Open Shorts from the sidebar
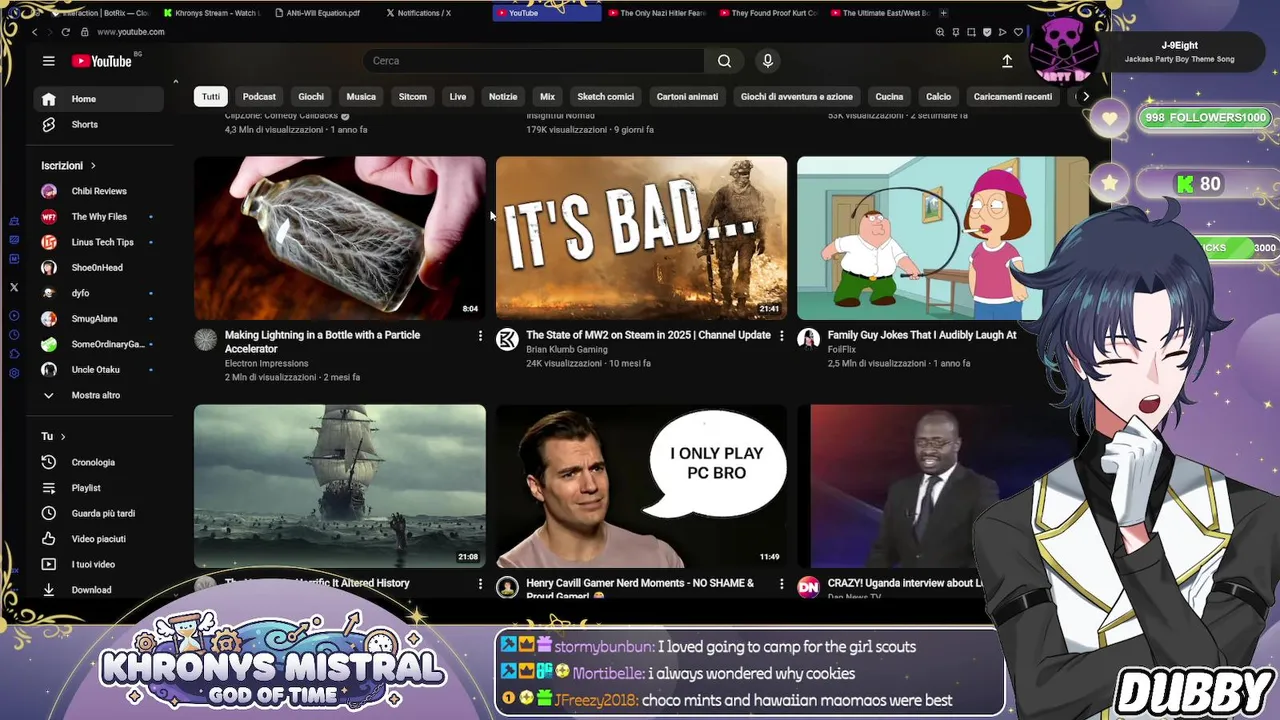 pyautogui.click(x=98, y=124)
